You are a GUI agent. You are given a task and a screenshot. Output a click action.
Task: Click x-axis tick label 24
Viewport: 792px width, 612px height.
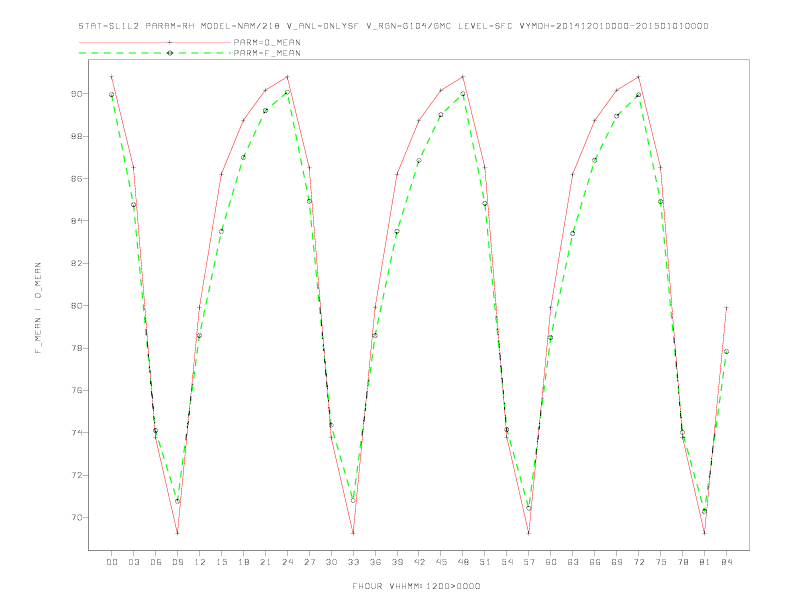coord(287,562)
